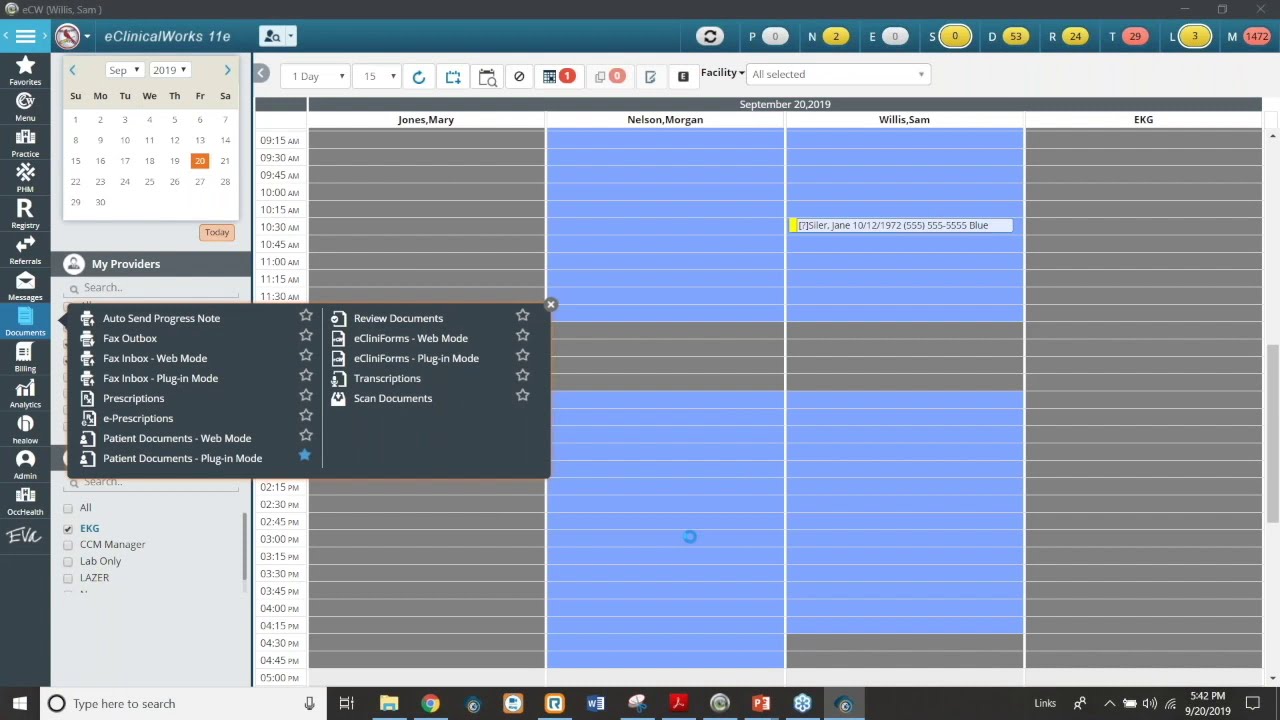Click the add appointment slot icon

(x=453, y=77)
